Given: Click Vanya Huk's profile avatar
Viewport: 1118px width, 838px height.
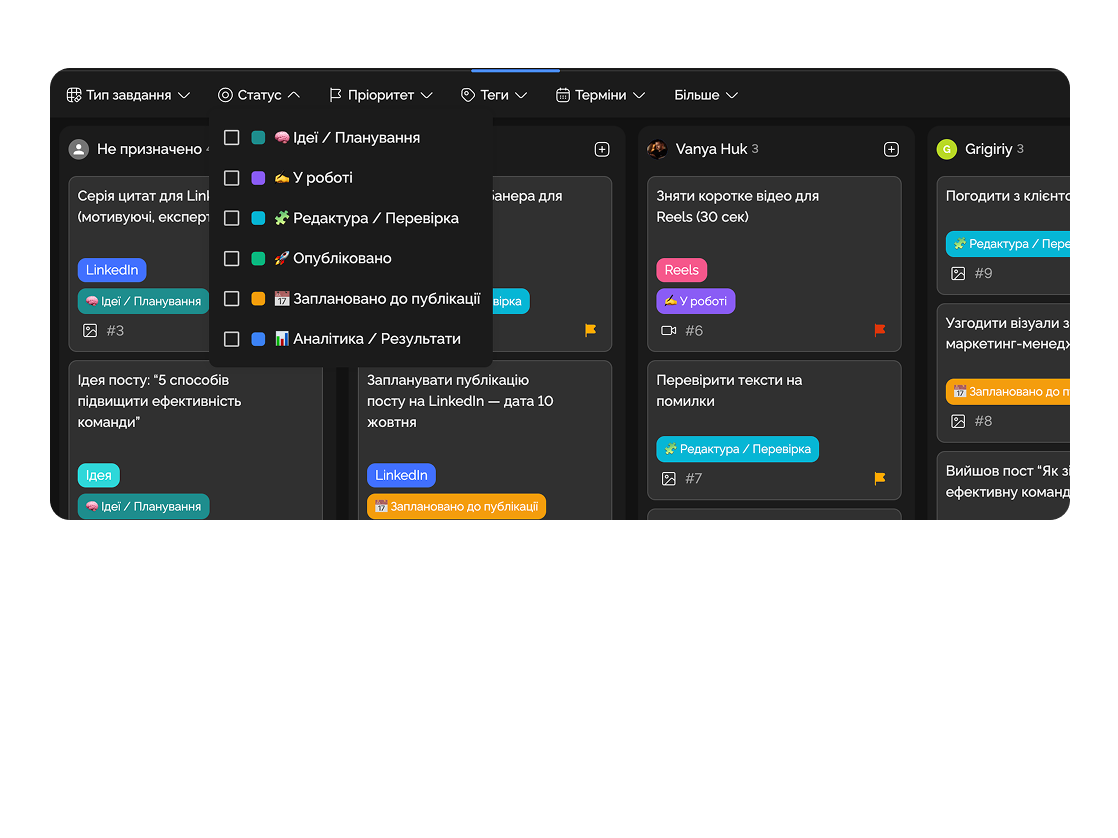Looking at the screenshot, I should pyautogui.click(x=657, y=149).
